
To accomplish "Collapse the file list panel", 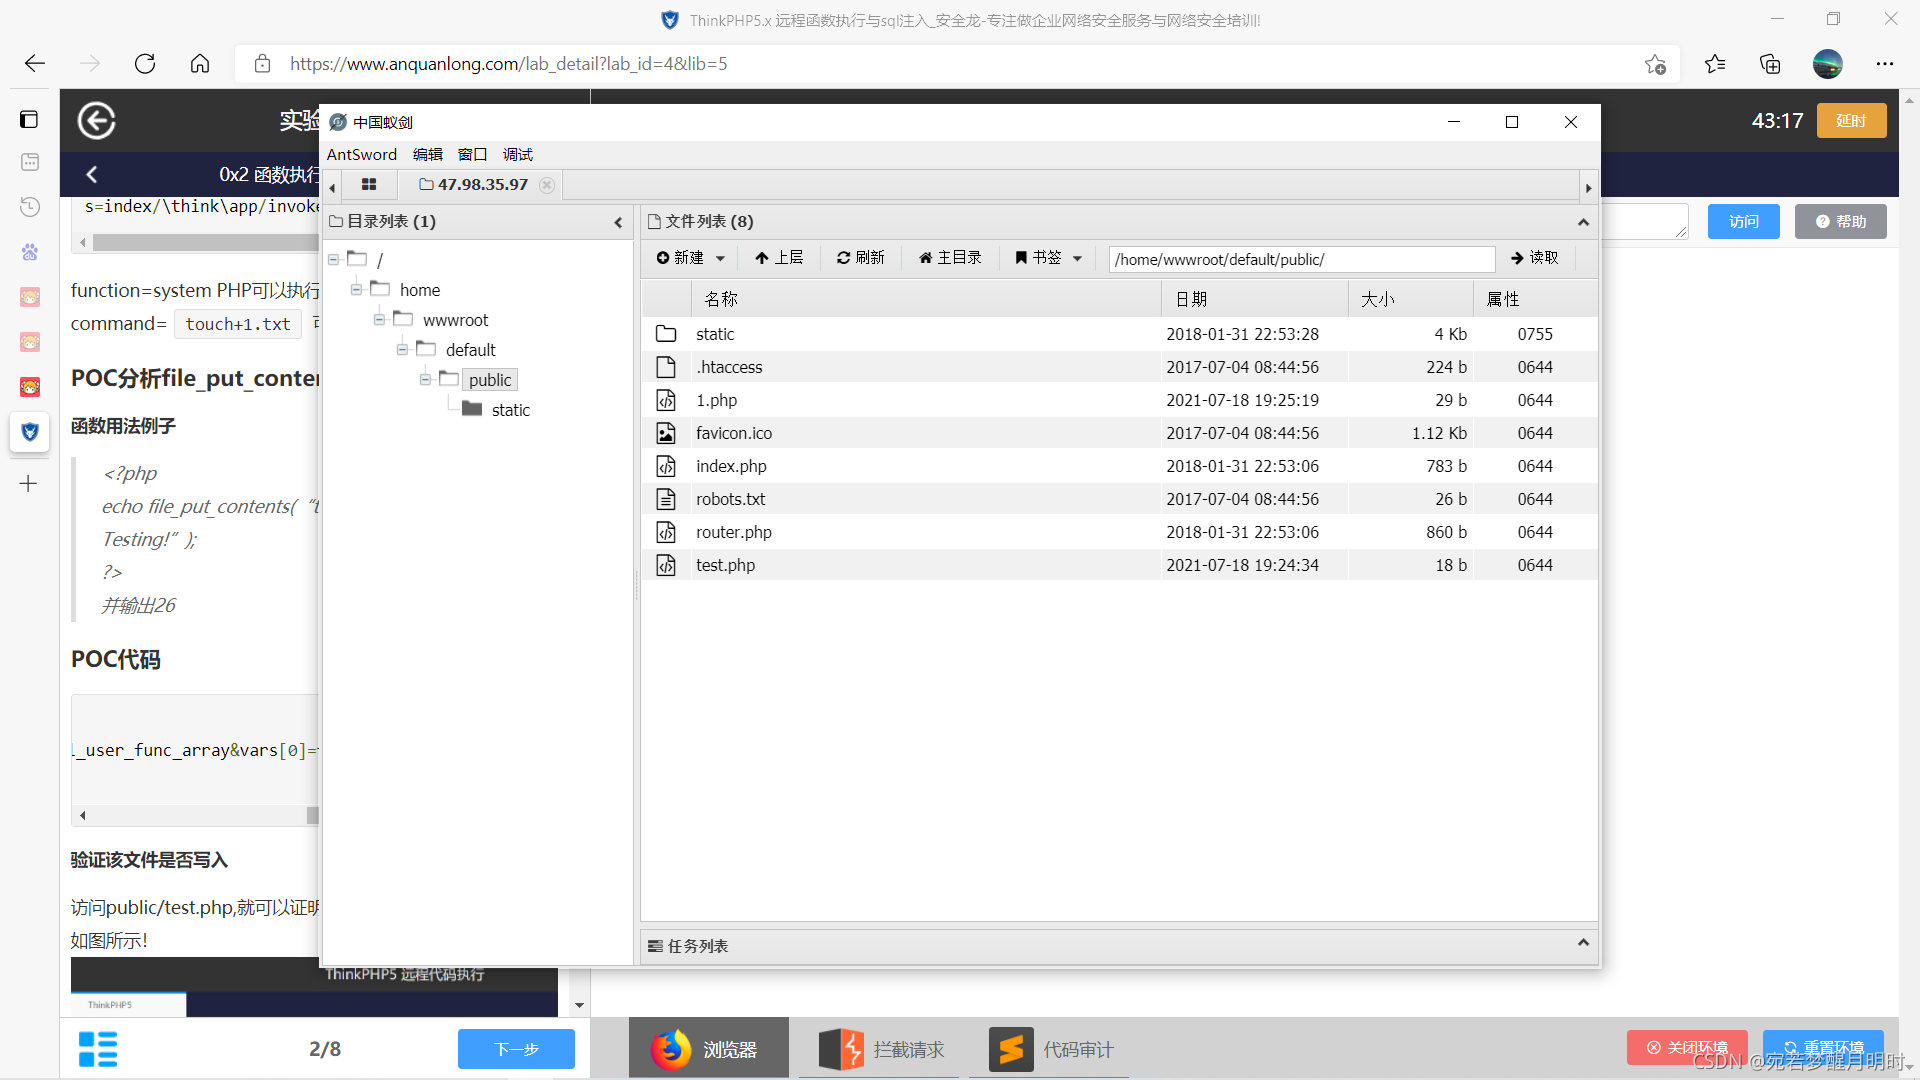I will [x=1583, y=222].
